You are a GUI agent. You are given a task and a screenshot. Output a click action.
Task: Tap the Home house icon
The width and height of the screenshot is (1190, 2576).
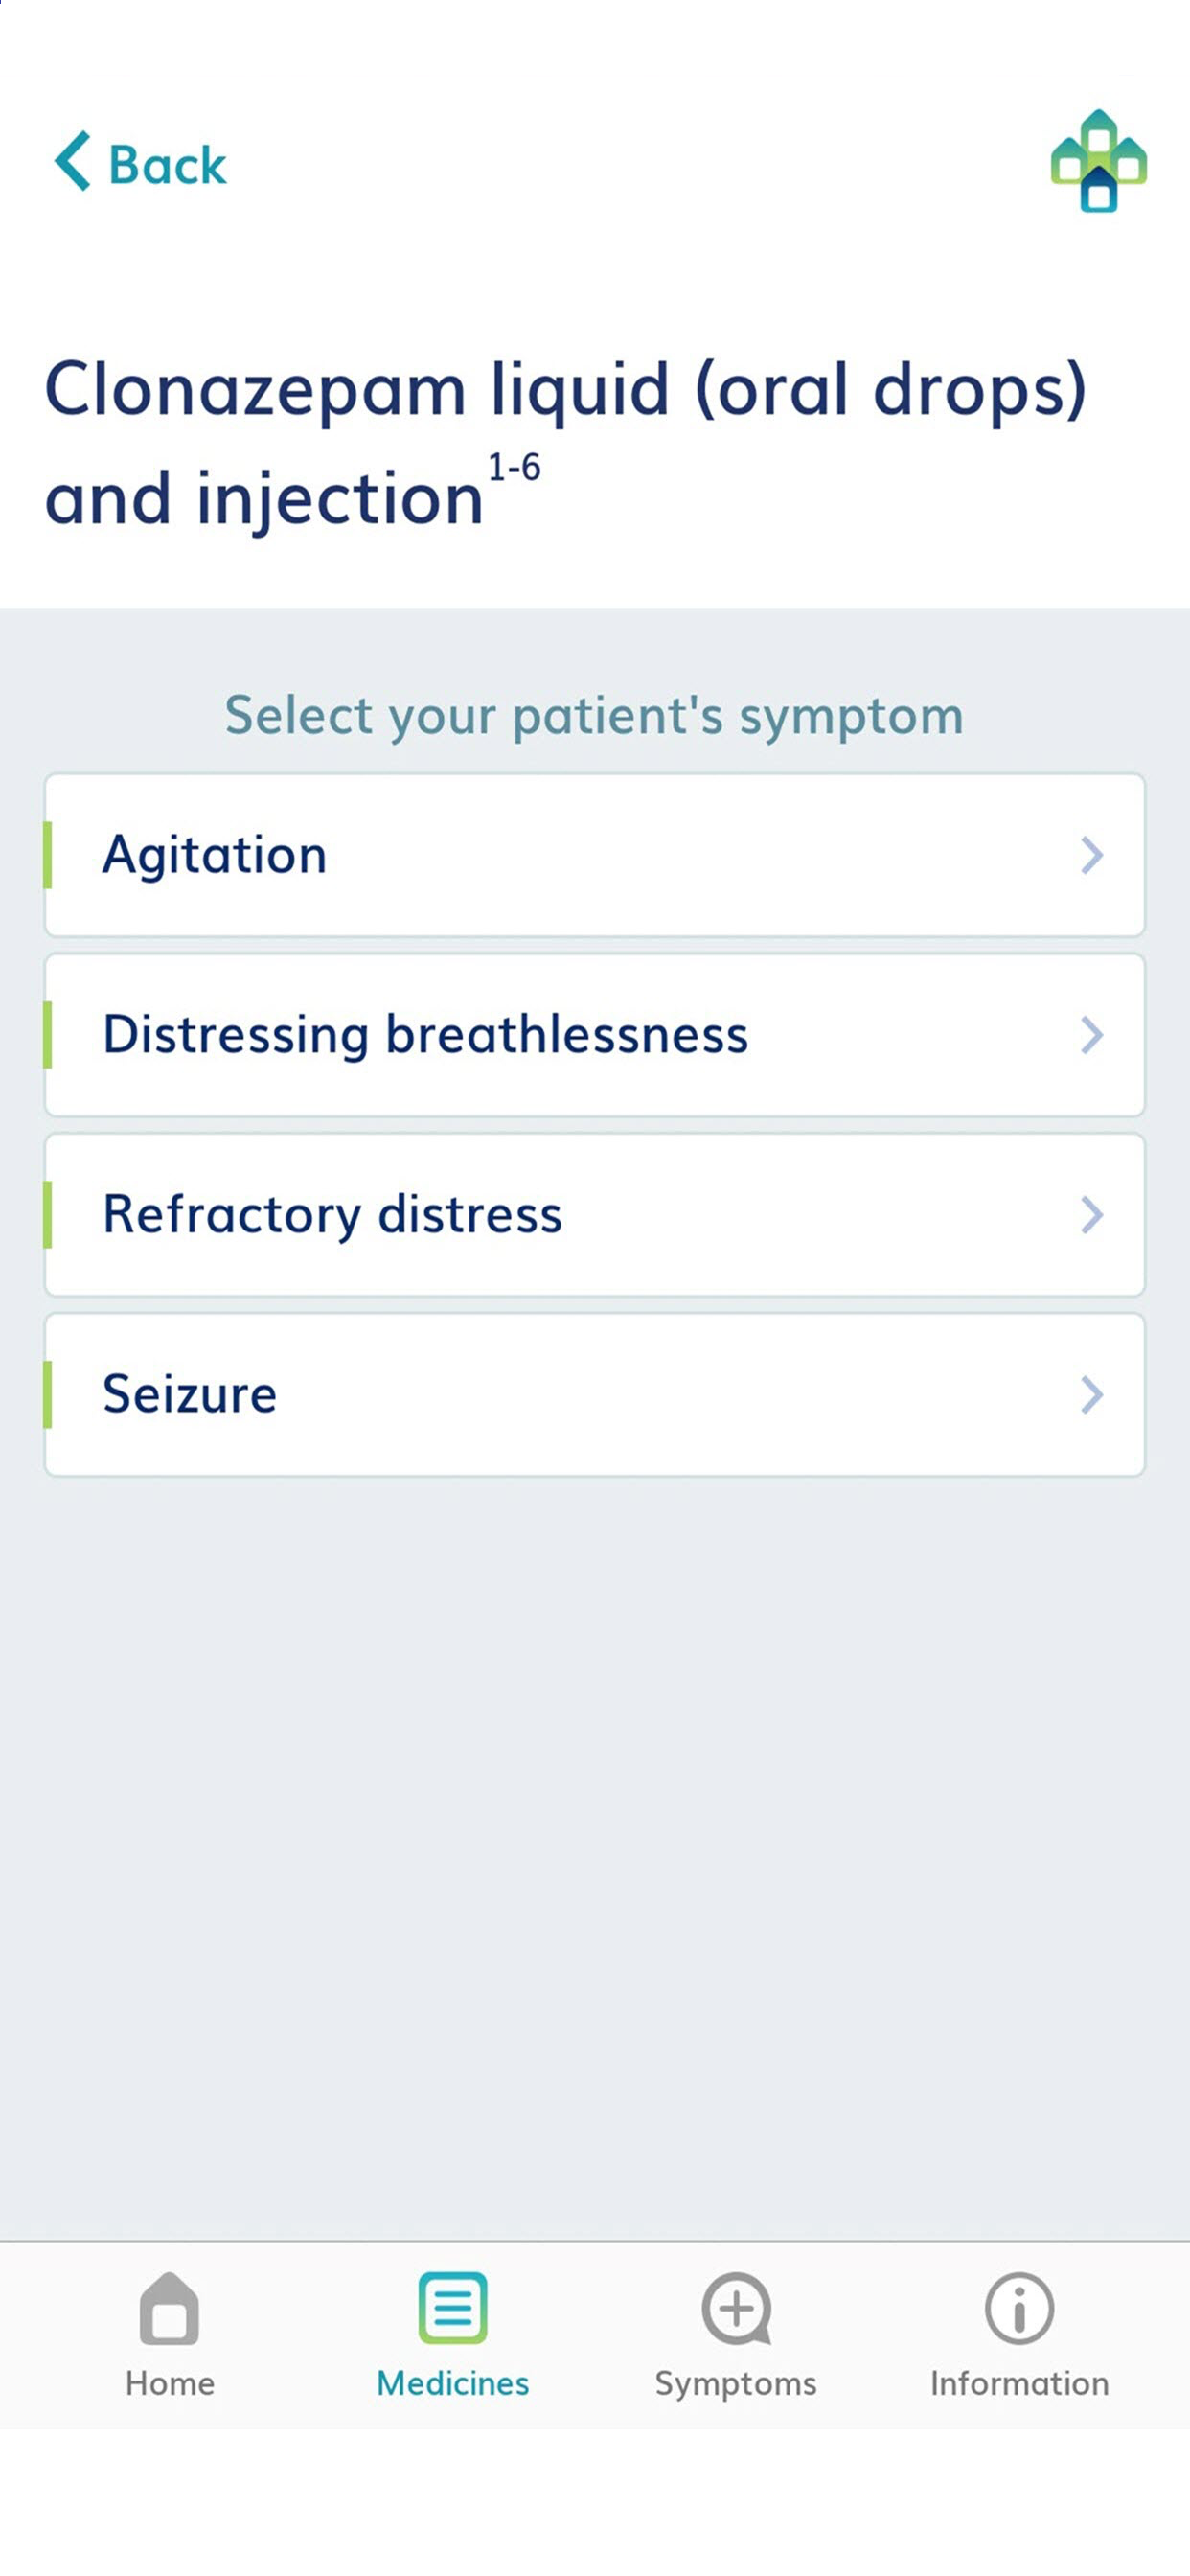(x=169, y=2308)
